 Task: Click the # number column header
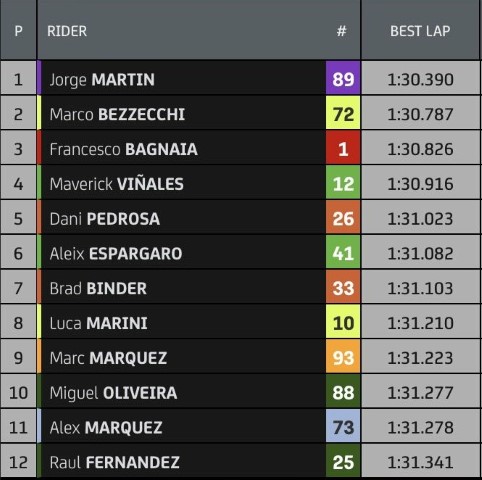pos(341,31)
